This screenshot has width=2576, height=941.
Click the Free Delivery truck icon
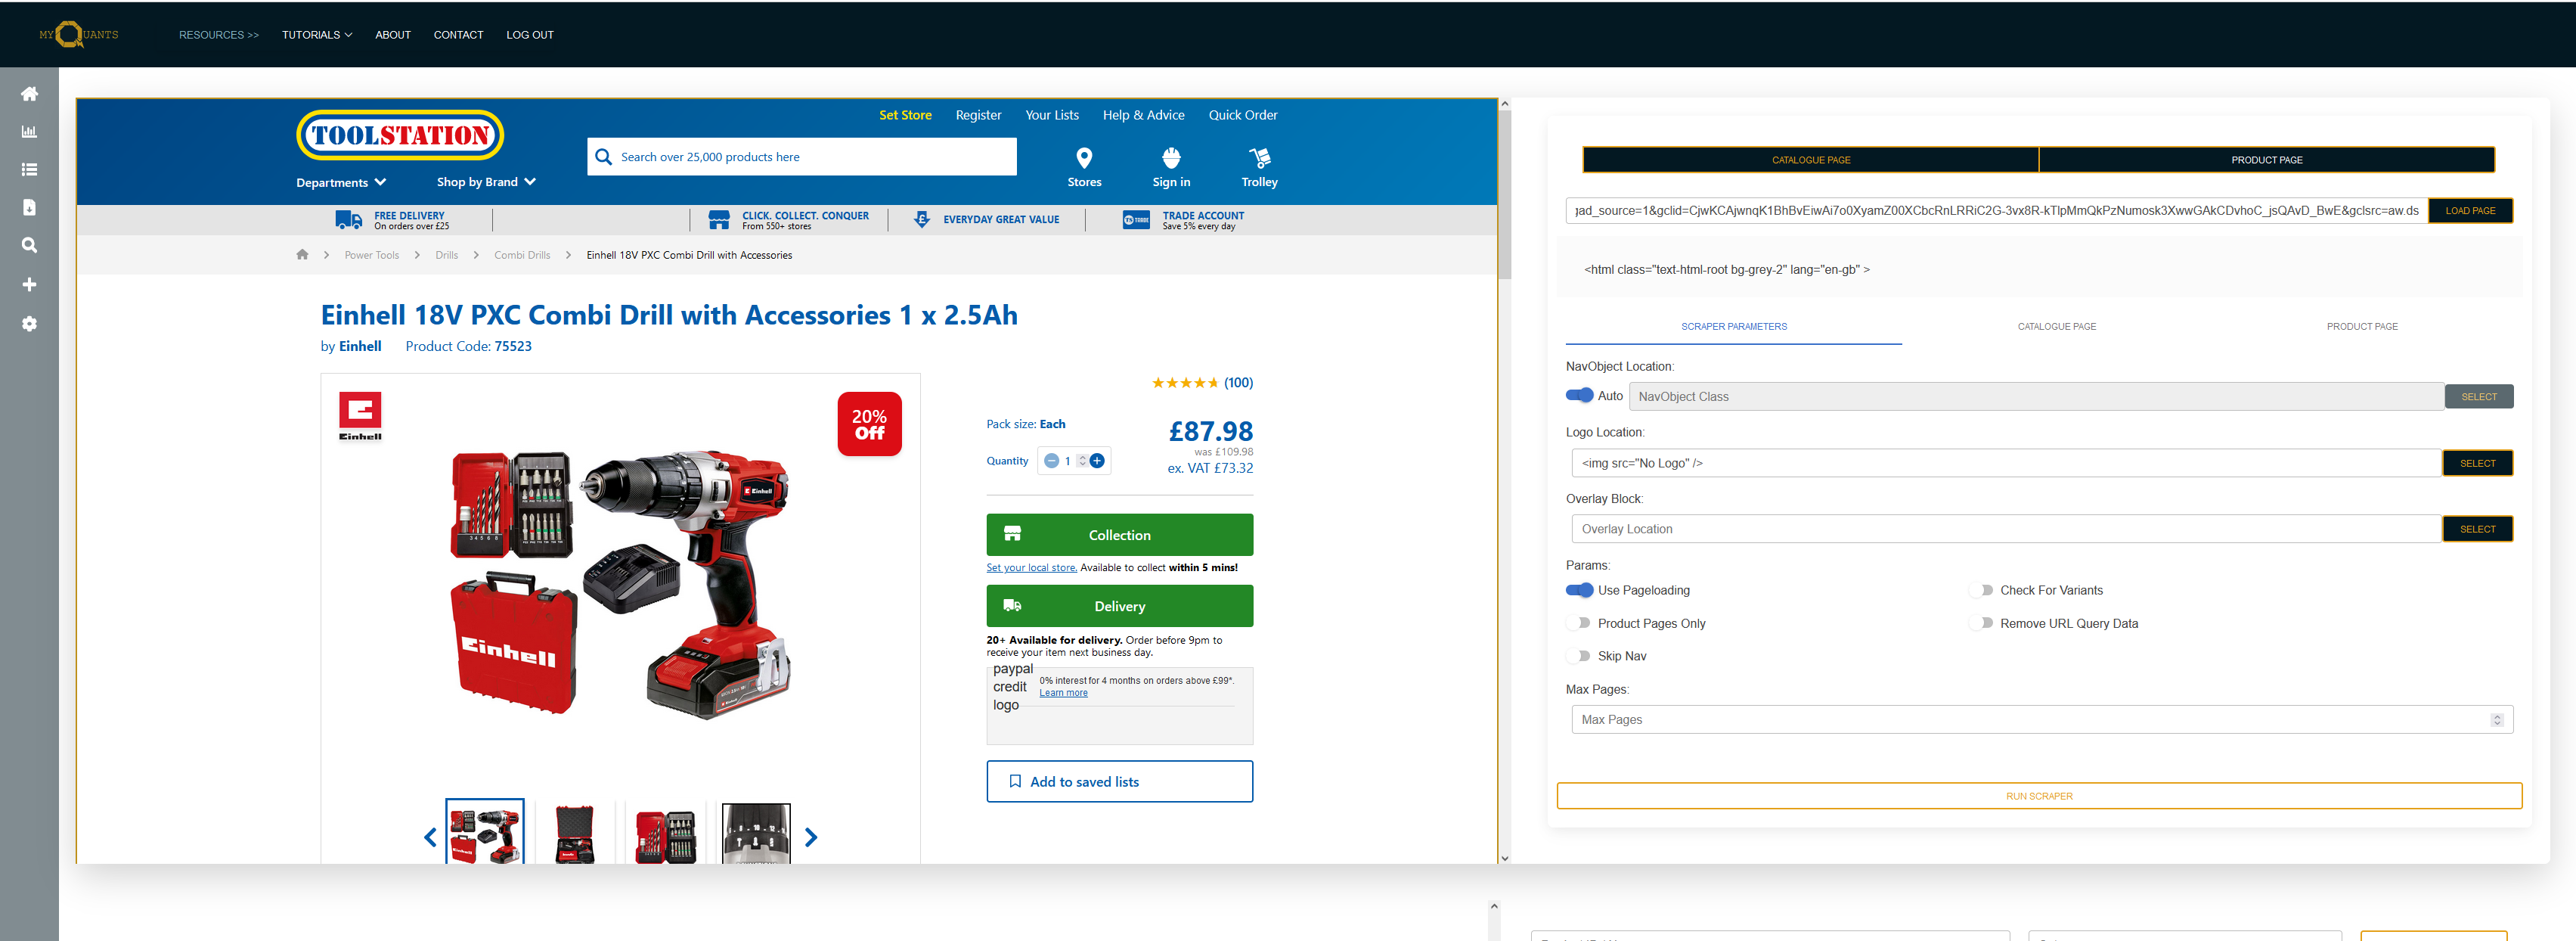349,220
